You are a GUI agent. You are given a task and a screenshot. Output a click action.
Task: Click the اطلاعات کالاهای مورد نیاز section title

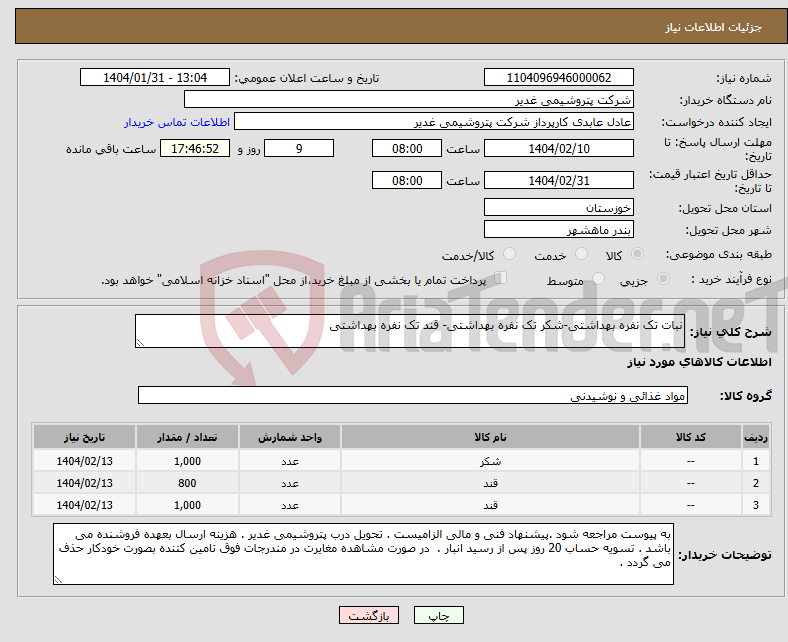point(699,362)
